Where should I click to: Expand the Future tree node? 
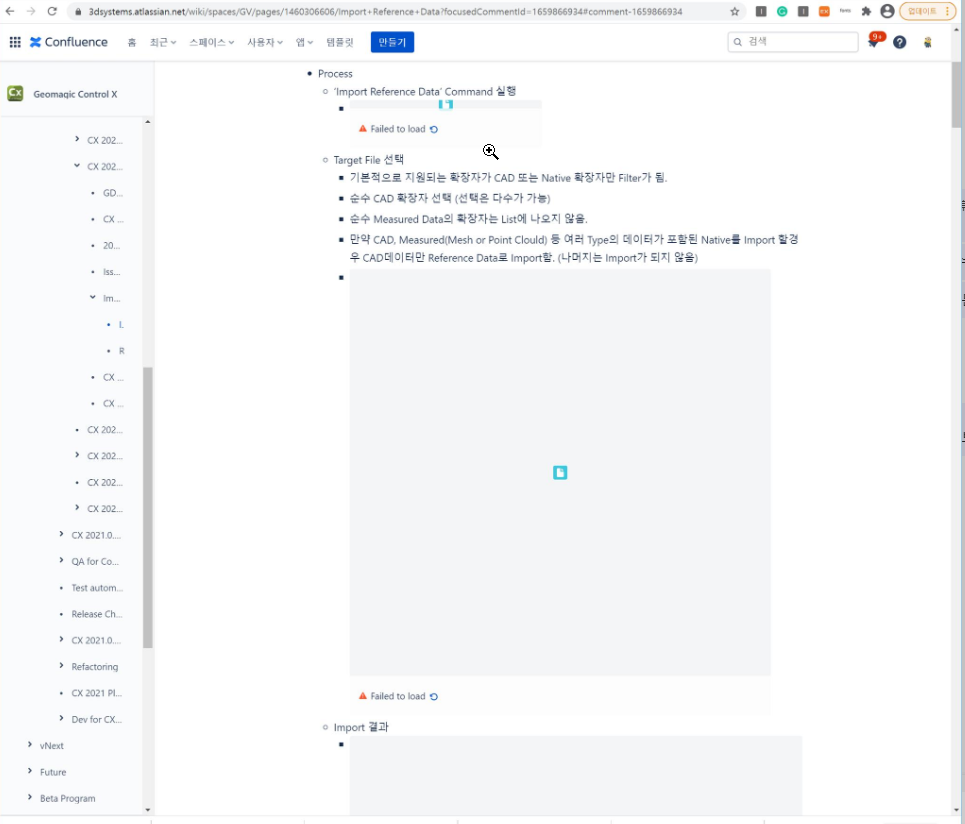point(30,771)
